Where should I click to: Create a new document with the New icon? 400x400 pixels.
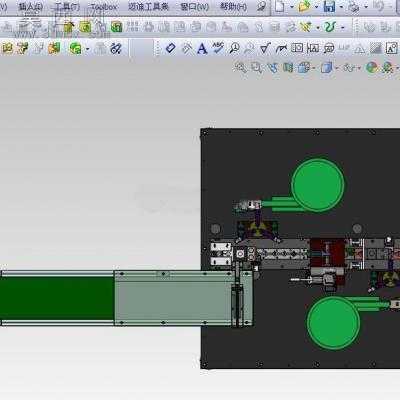(280, 6)
